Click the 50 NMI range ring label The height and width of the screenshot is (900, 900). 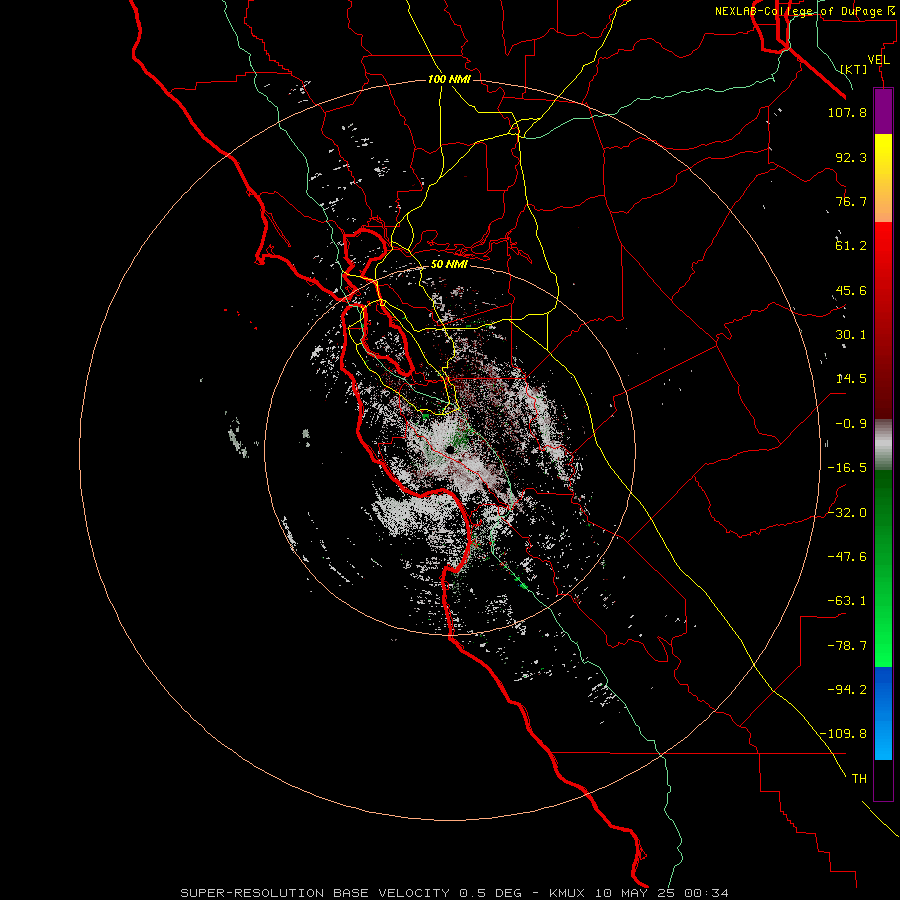point(449,264)
